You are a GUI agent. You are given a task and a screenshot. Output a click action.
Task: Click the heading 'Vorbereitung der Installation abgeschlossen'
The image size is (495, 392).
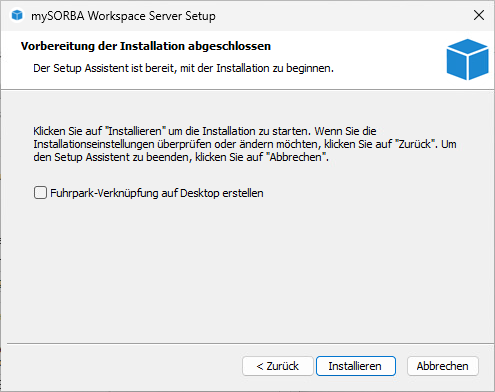[146, 46]
